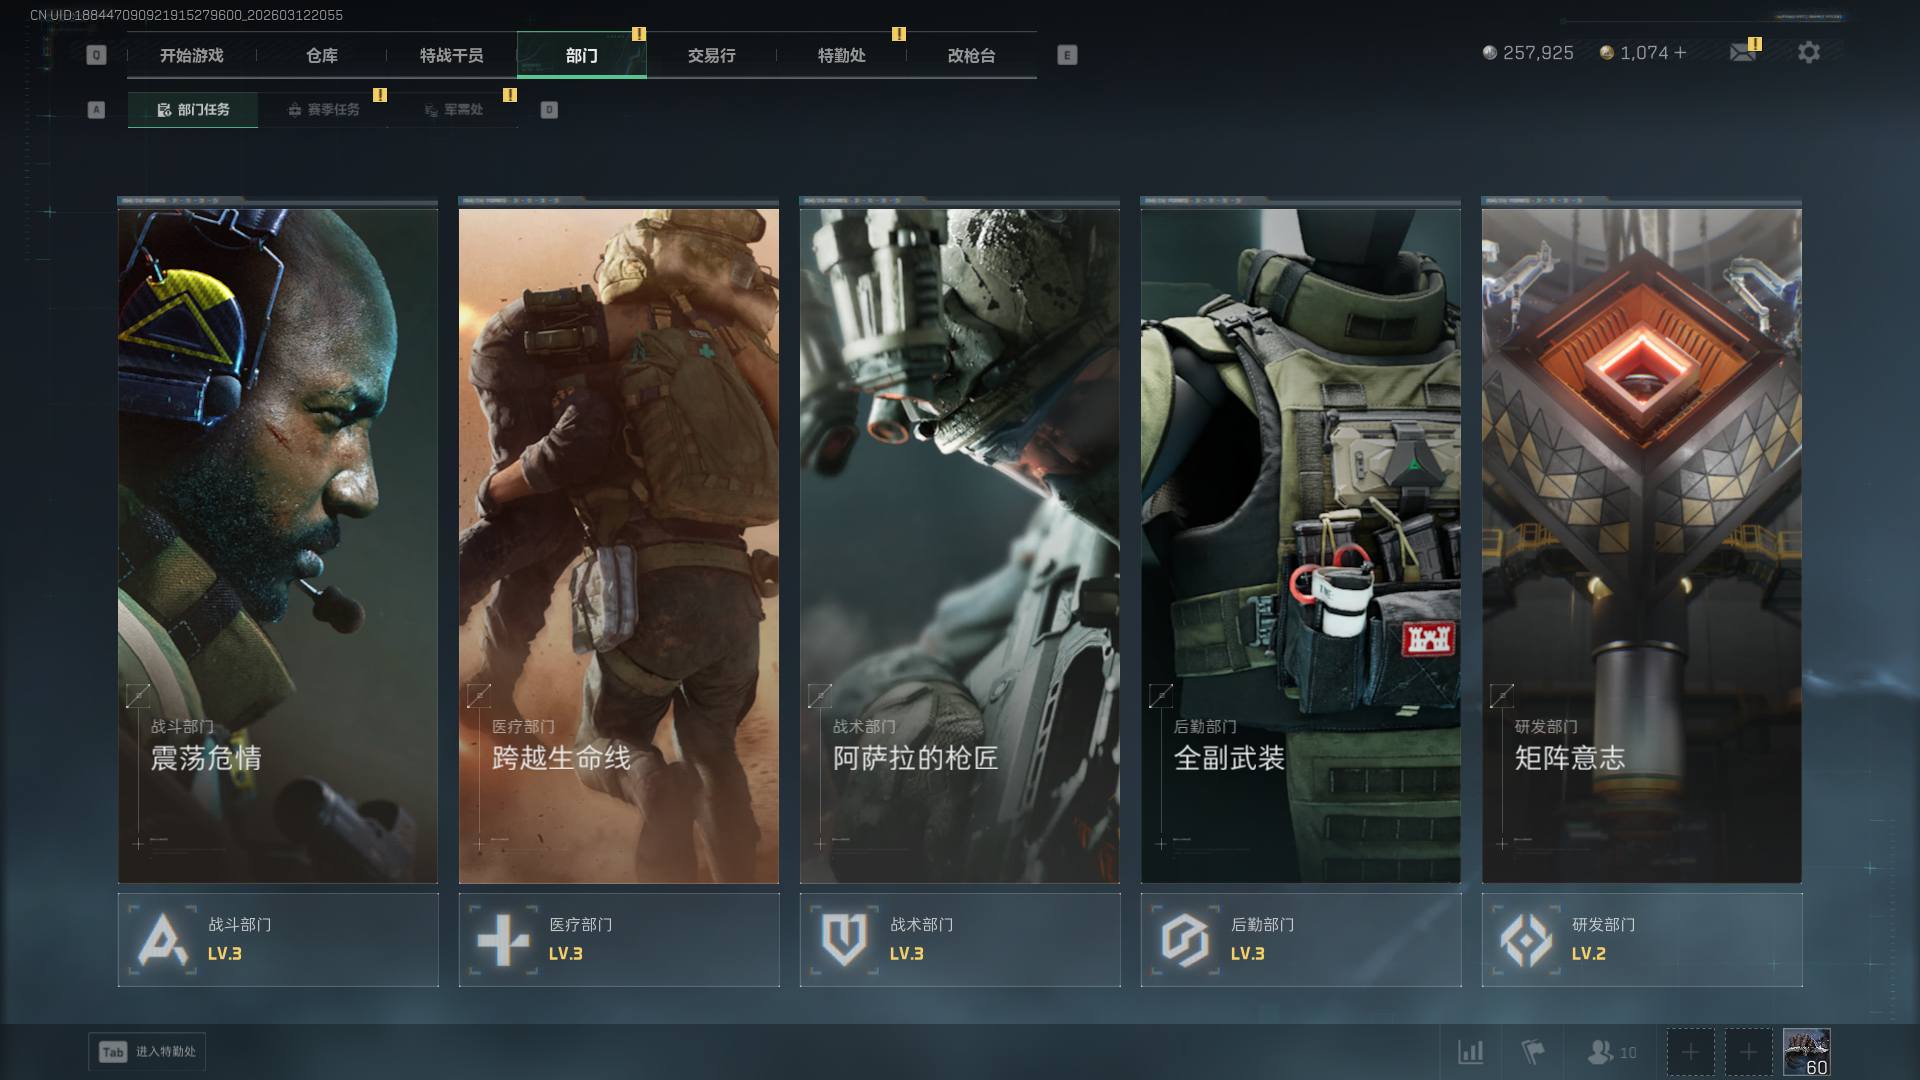Click 开始游戏 in the top navigation

[192, 56]
